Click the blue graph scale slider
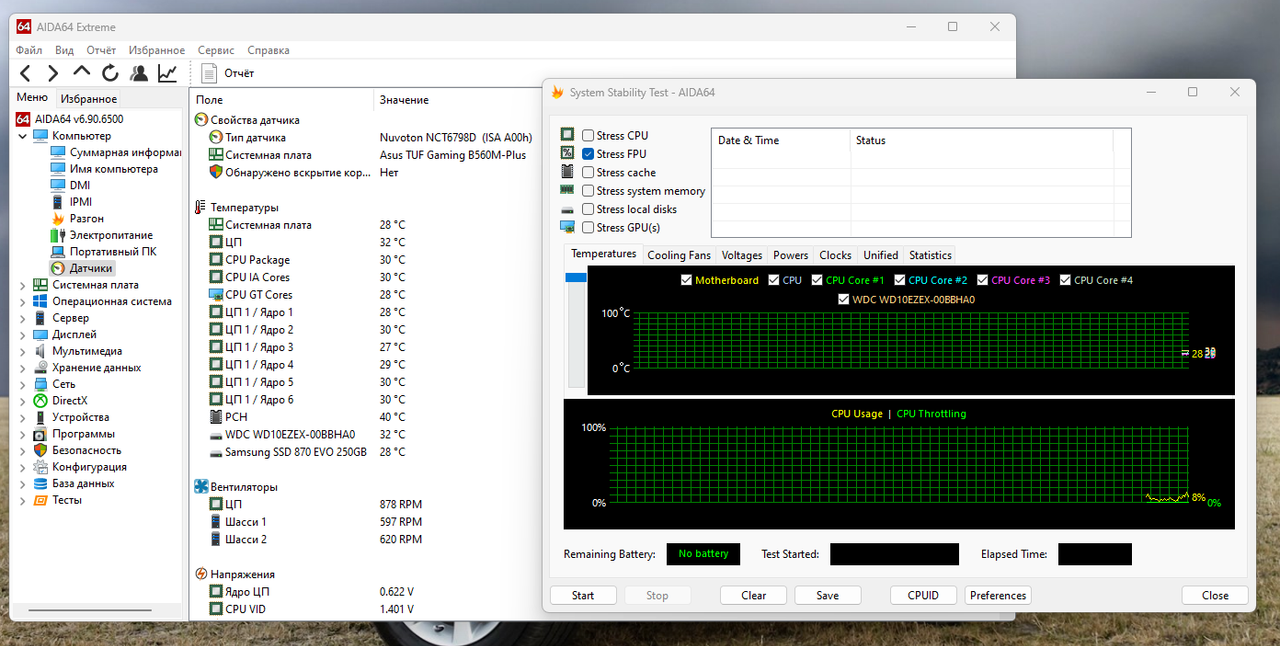This screenshot has height=646, width=1280. pyautogui.click(x=576, y=278)
